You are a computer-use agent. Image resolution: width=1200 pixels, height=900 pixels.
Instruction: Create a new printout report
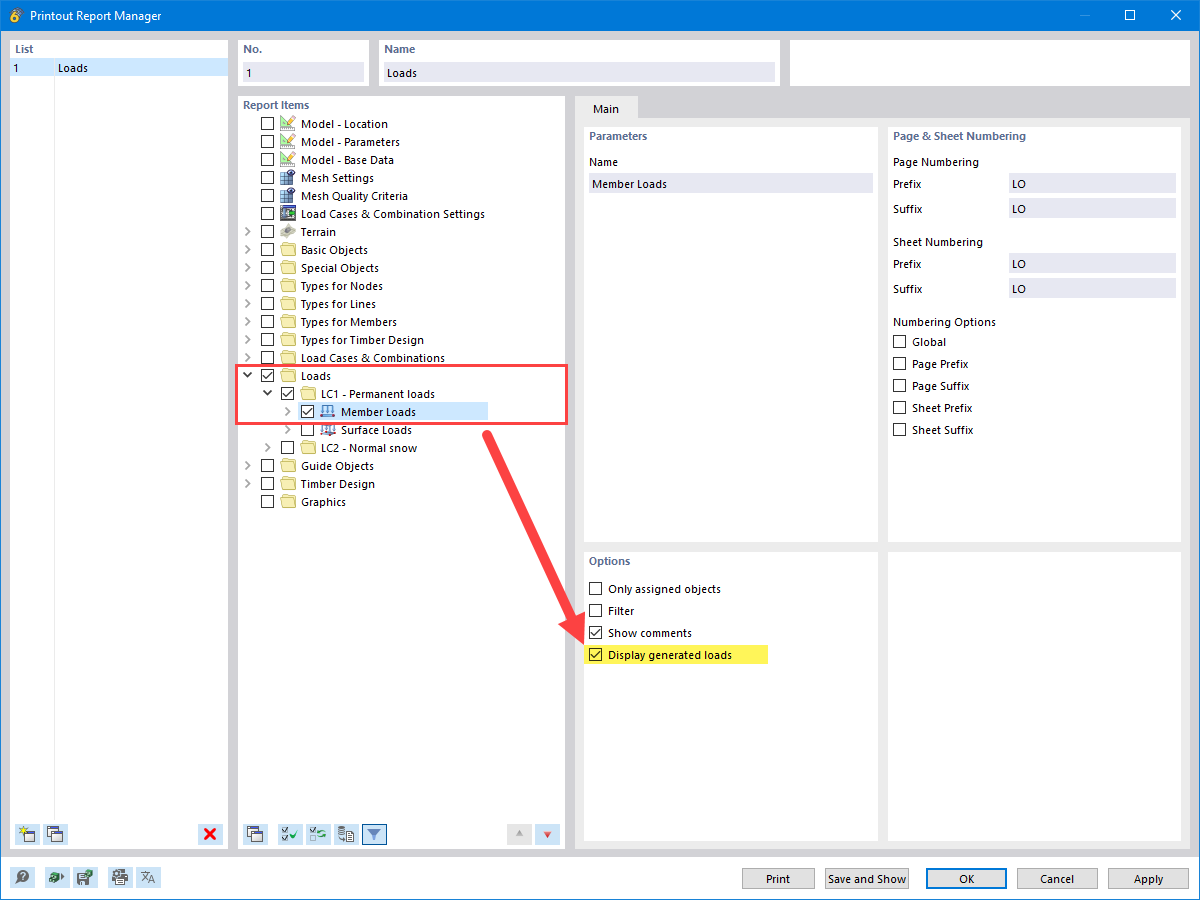tap(27, 834)
